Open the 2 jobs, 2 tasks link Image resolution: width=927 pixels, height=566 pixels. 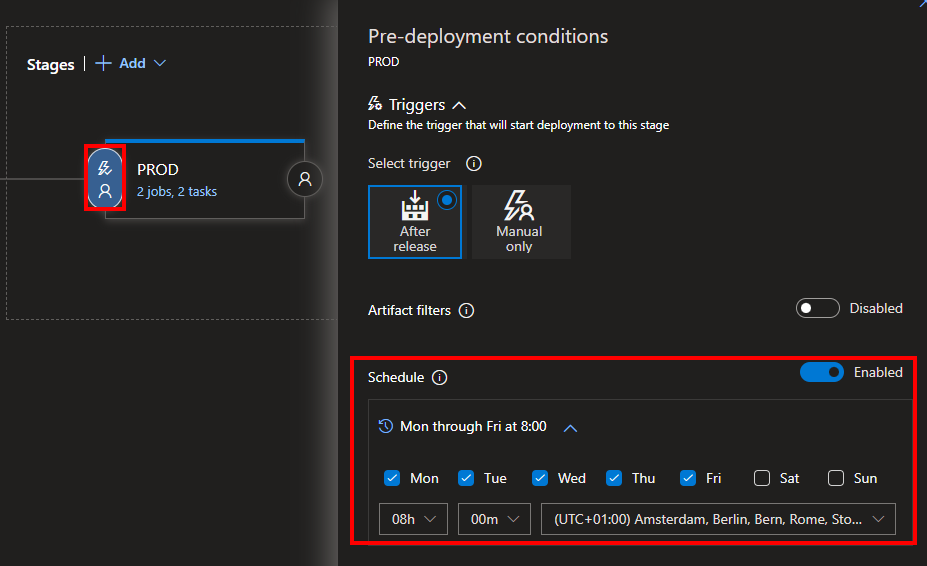(x=177, y=191)
